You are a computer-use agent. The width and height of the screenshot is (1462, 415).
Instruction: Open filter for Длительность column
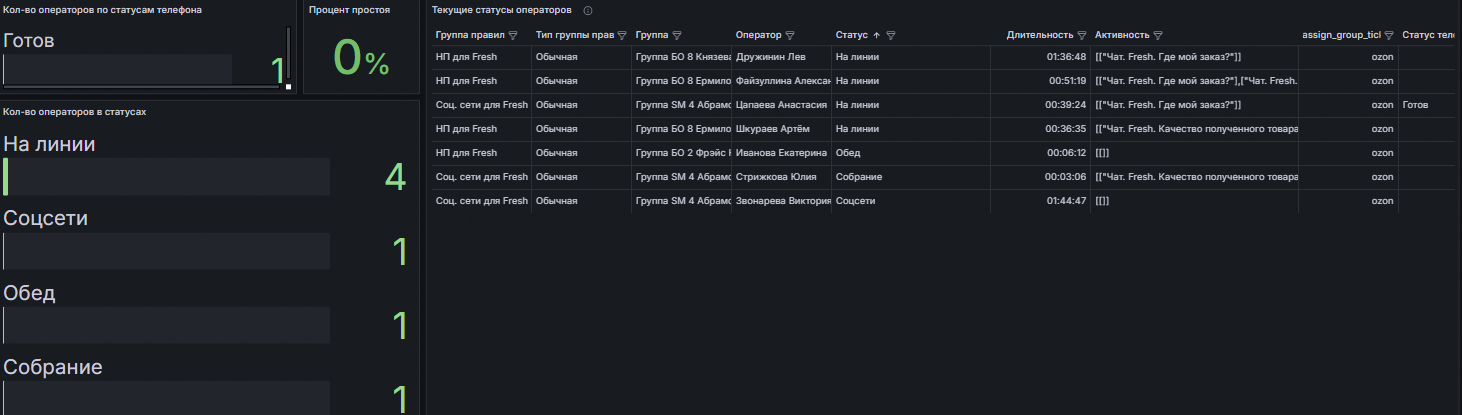click(x=1082, y=35)
